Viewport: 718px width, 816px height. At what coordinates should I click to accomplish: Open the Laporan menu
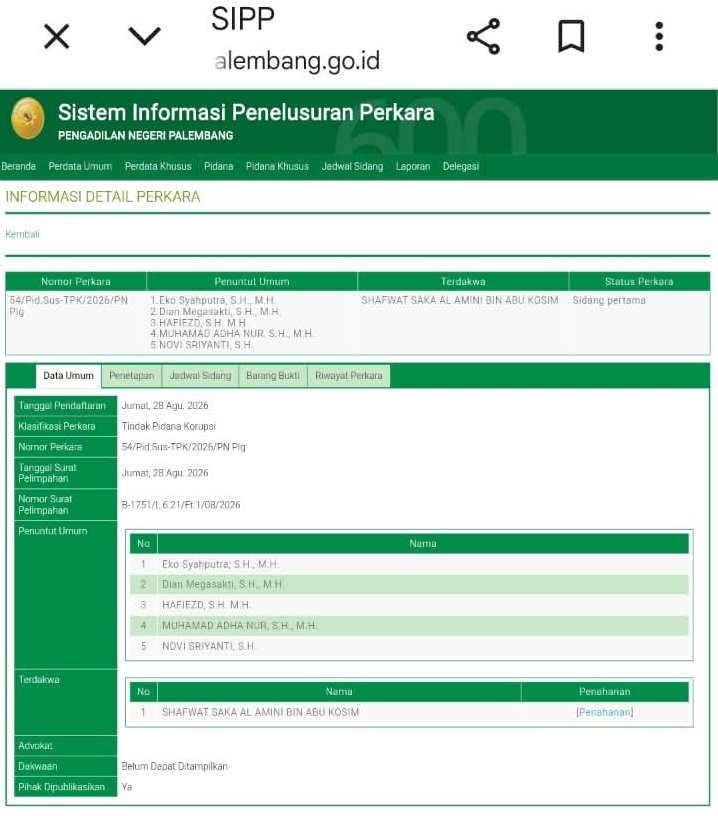tap(413, 167)
